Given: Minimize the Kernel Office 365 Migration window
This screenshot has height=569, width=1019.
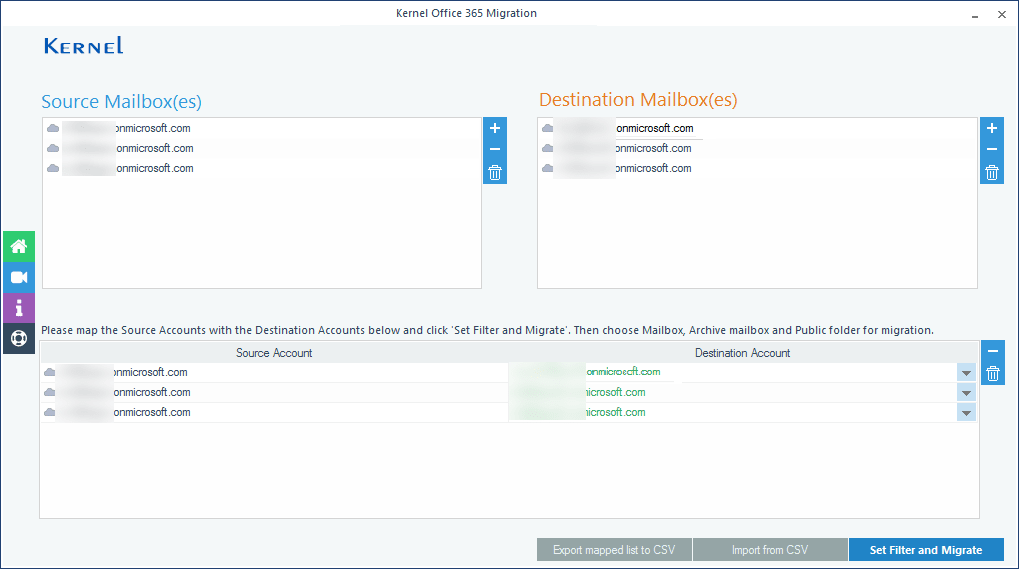Looking at the screenshot, I should click(975, 15).
